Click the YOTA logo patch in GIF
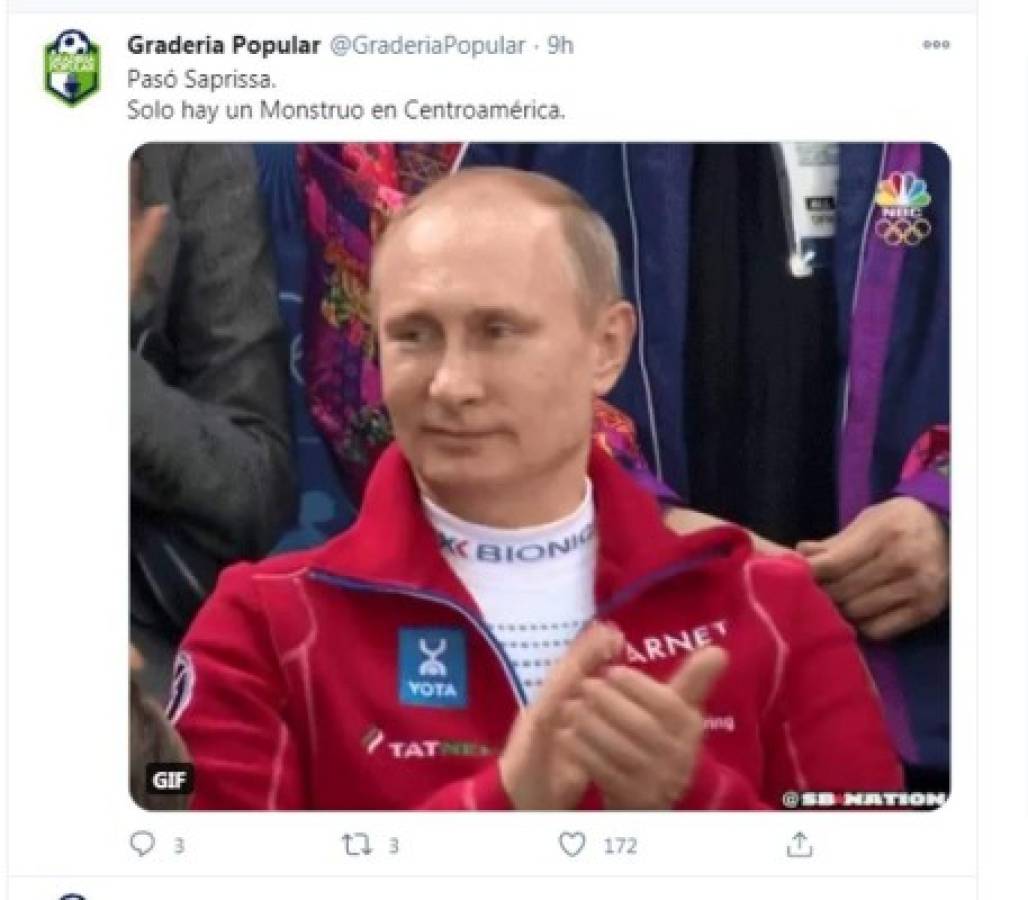This screenshot has height=900, width=1028. [x=433, y=668]
